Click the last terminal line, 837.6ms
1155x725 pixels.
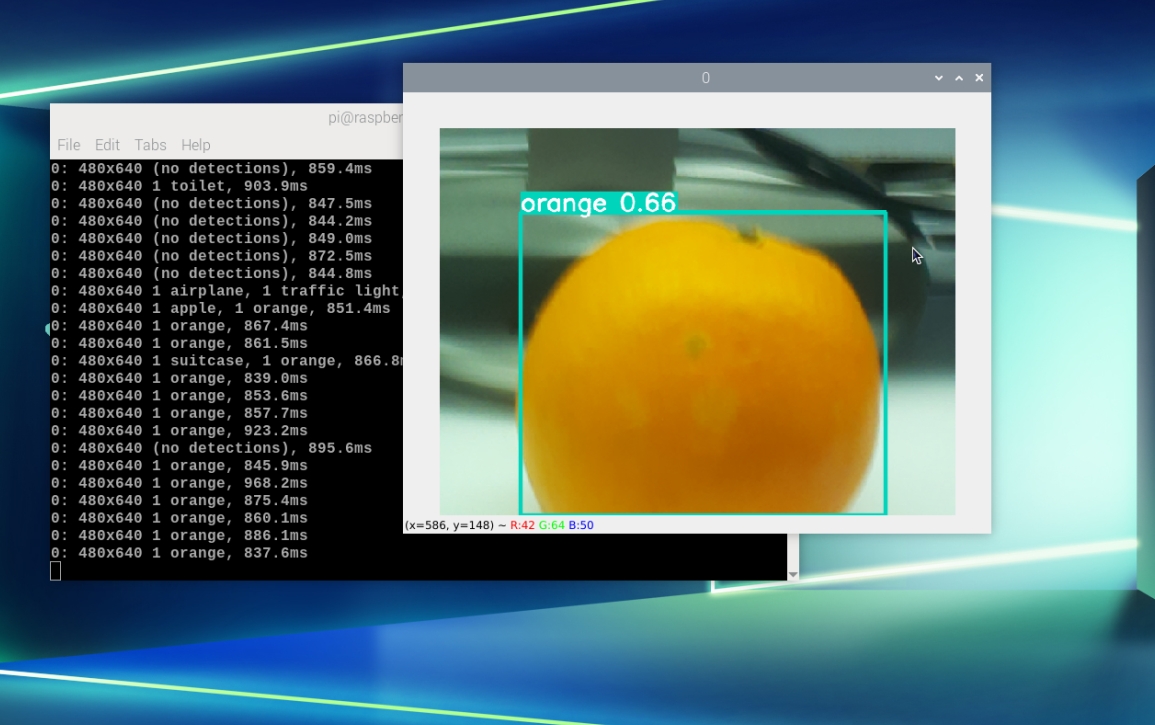click(179, 553)
